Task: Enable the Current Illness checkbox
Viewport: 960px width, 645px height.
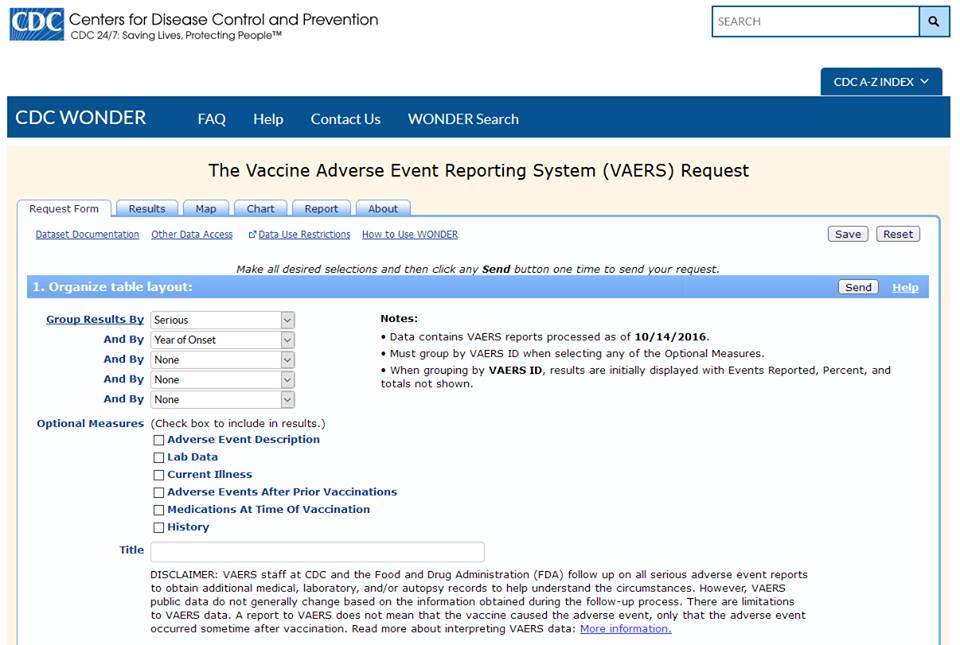Action: click(x=159, y=475)
